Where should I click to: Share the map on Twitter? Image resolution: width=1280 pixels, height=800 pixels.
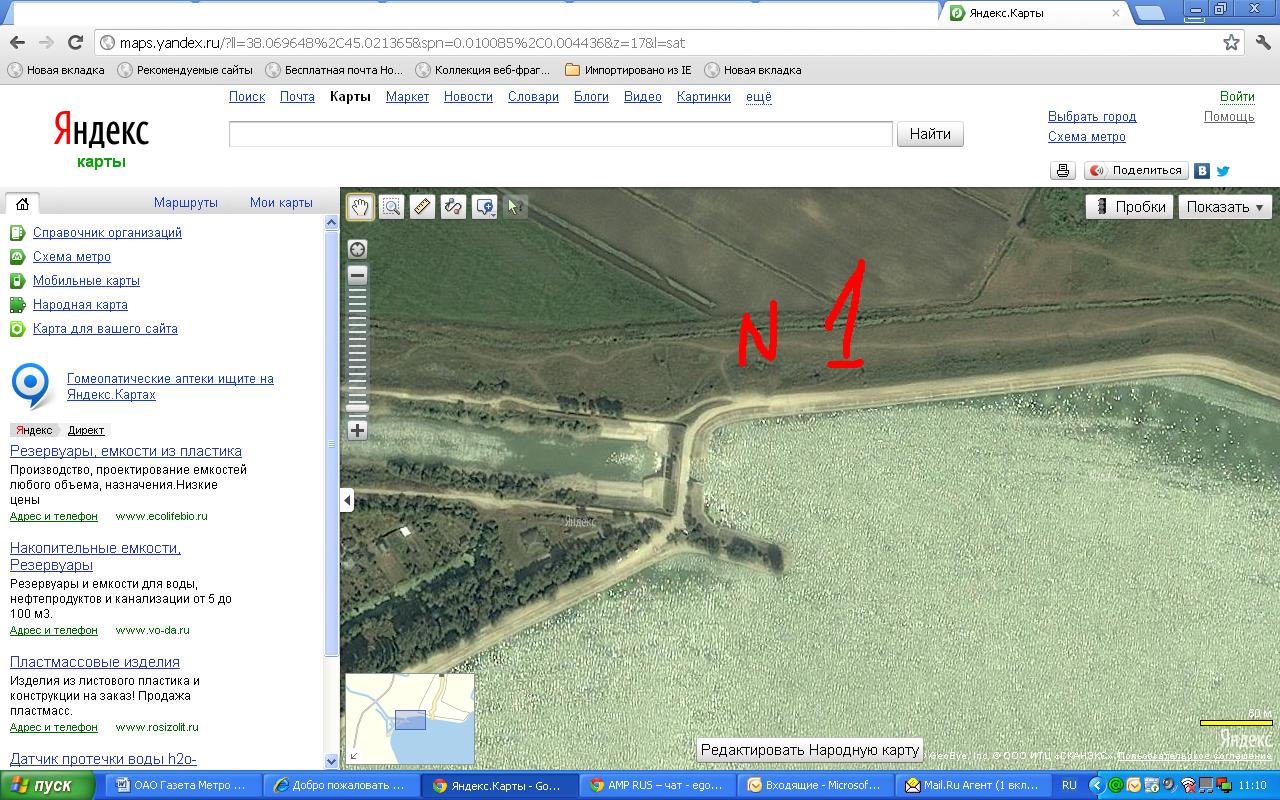click(1222, 171)
